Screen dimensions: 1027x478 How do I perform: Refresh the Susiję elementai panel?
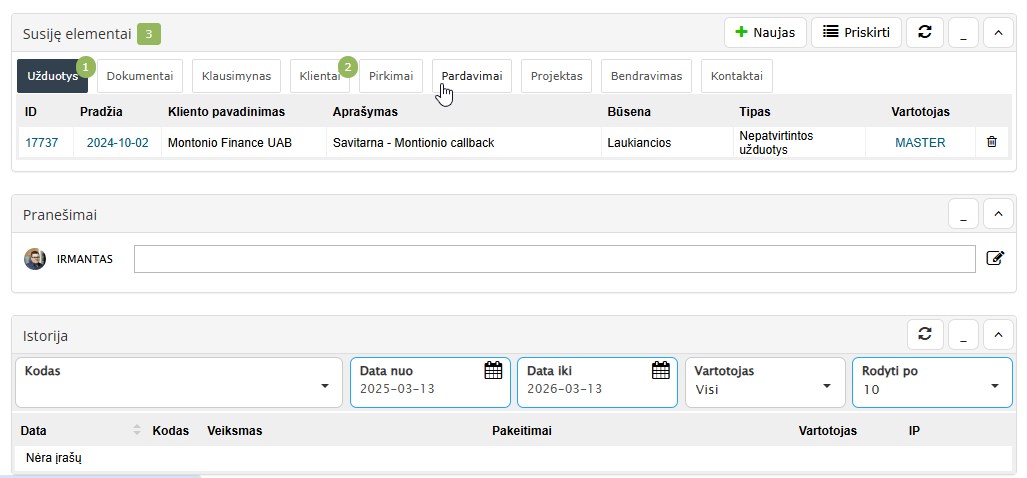924,32
